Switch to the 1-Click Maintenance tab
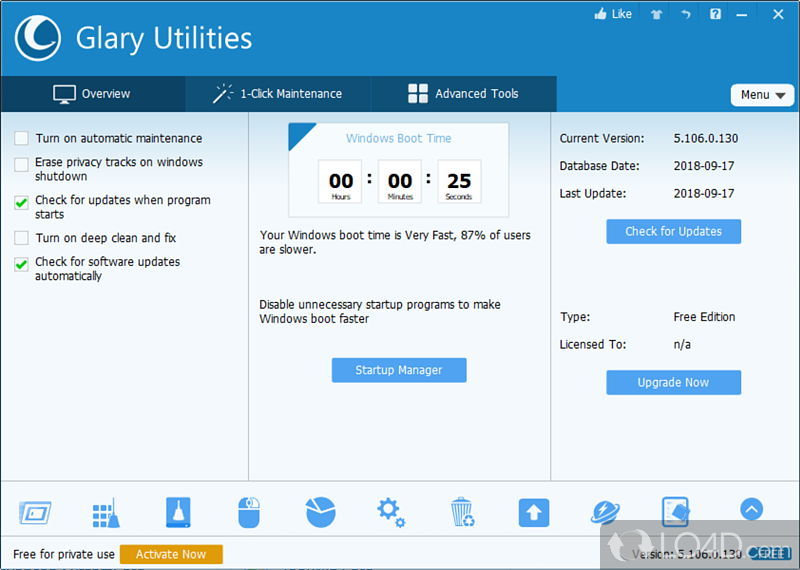The width and height of the screenshot is (800, 570). point(277,94)
